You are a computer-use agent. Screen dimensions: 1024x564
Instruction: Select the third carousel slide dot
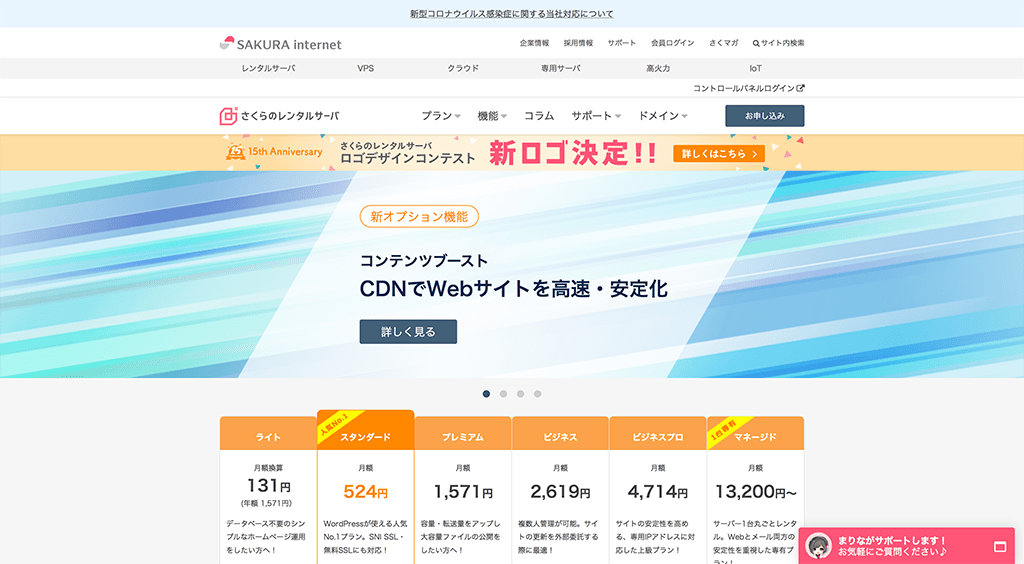520,394
